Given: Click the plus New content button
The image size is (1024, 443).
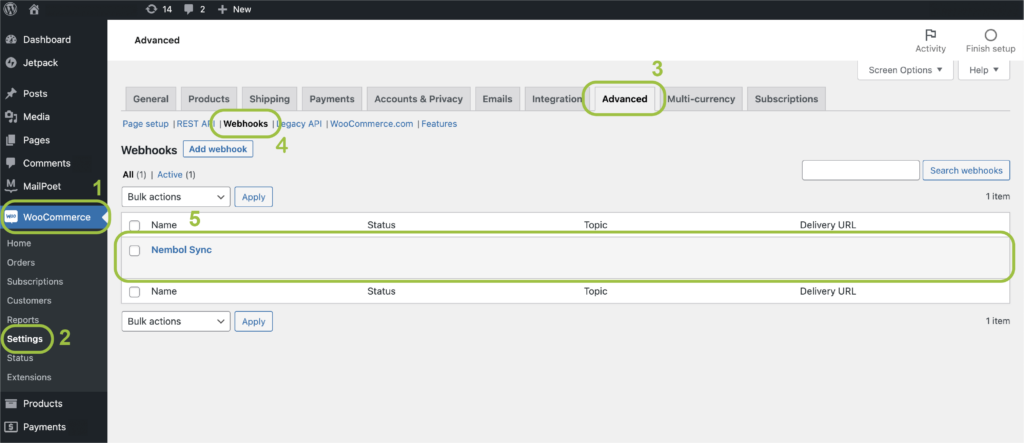Looking at the screenshot, I should [234, 9].
